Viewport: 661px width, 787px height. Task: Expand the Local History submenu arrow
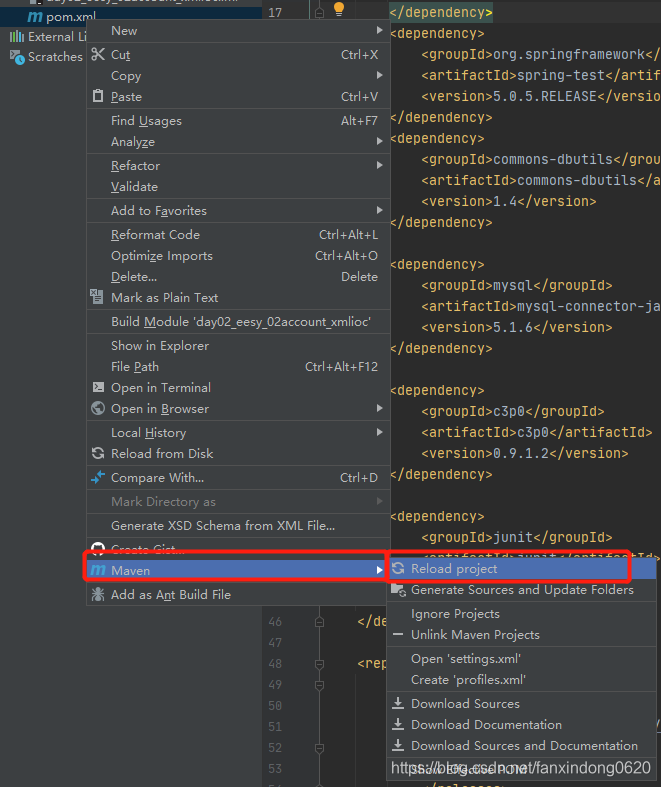click(x=379, y=432)
